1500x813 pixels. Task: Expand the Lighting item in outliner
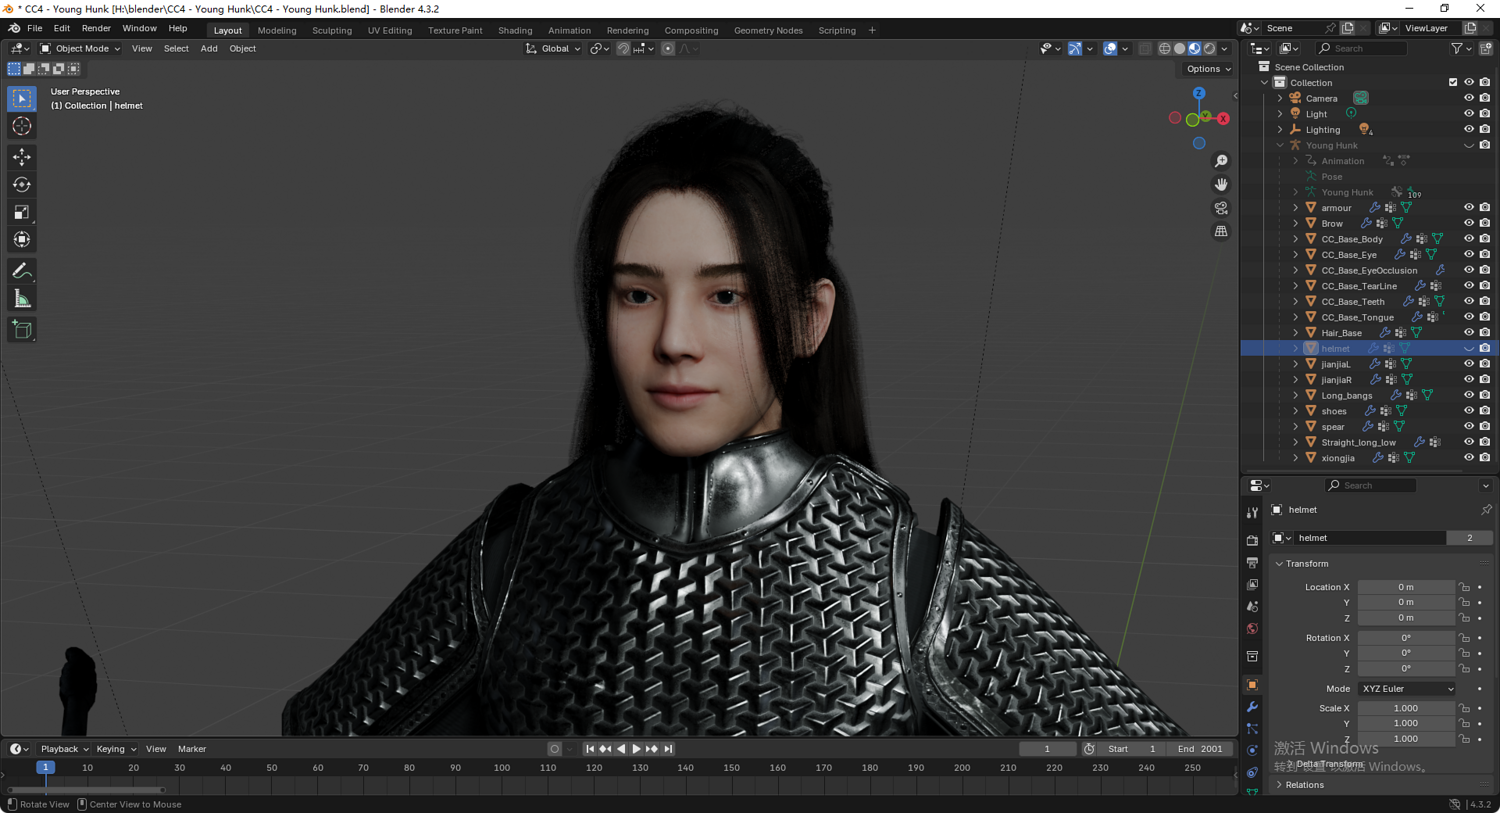click(x=1280, y=130)
